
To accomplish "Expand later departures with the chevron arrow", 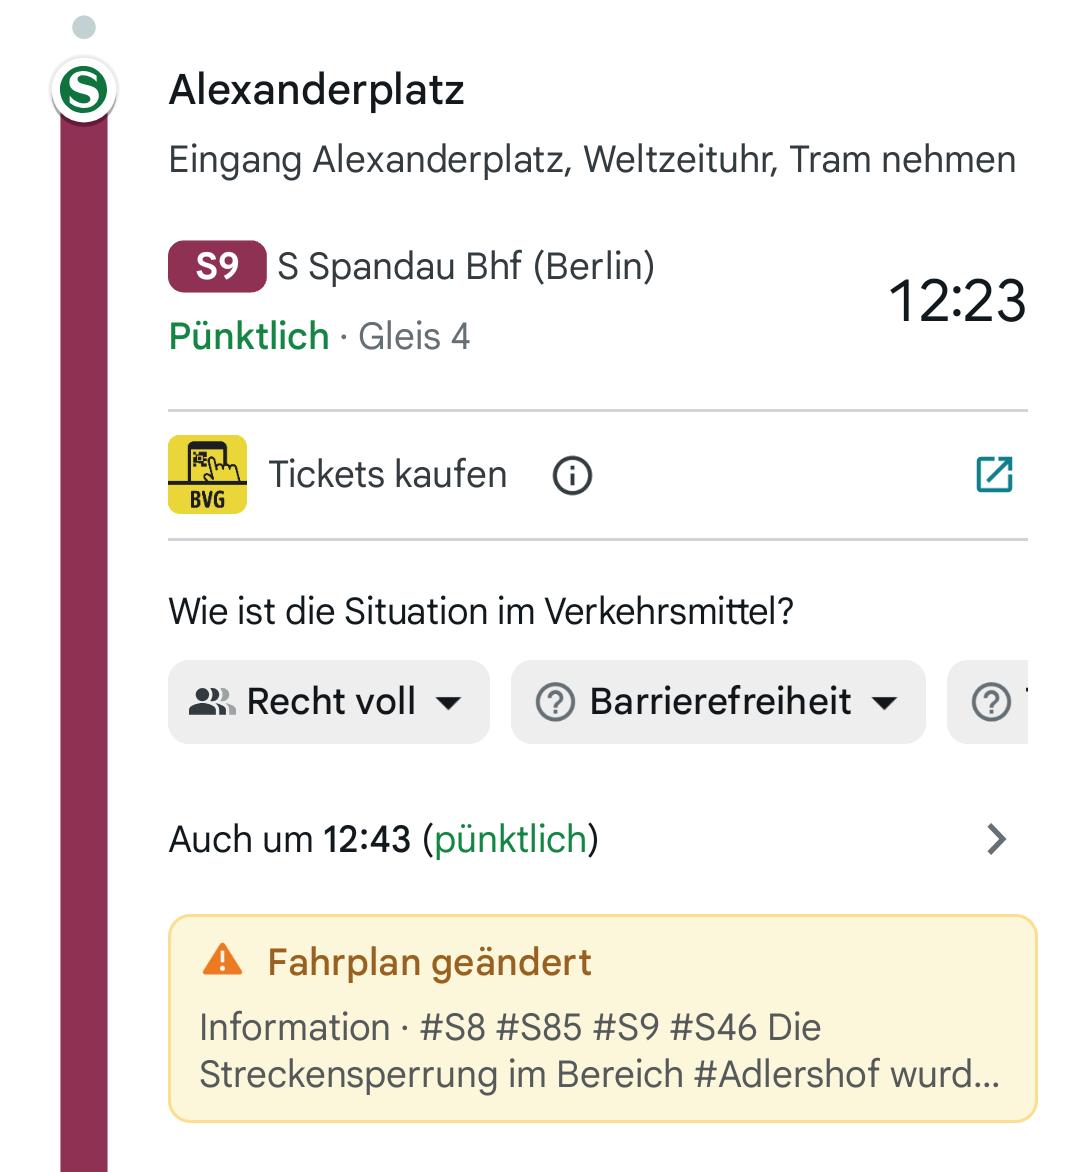I will click(996, 839).
